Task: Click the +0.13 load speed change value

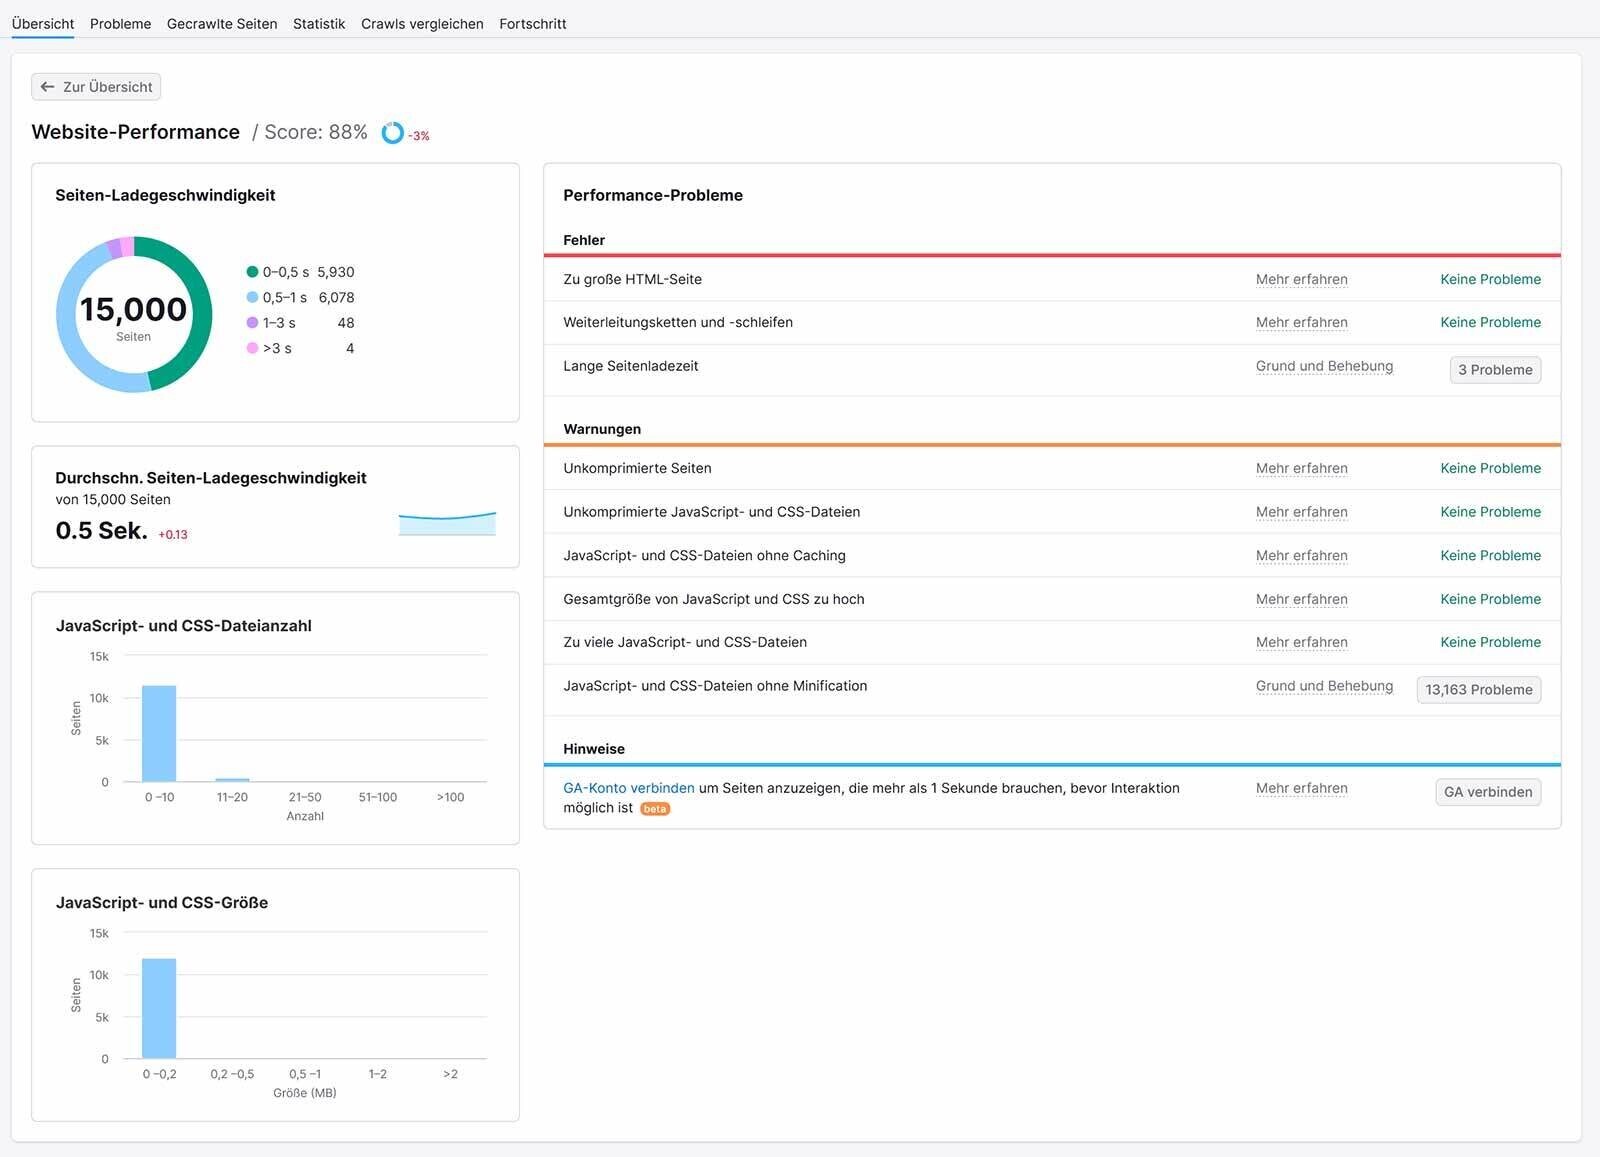Action: [173, 535]
